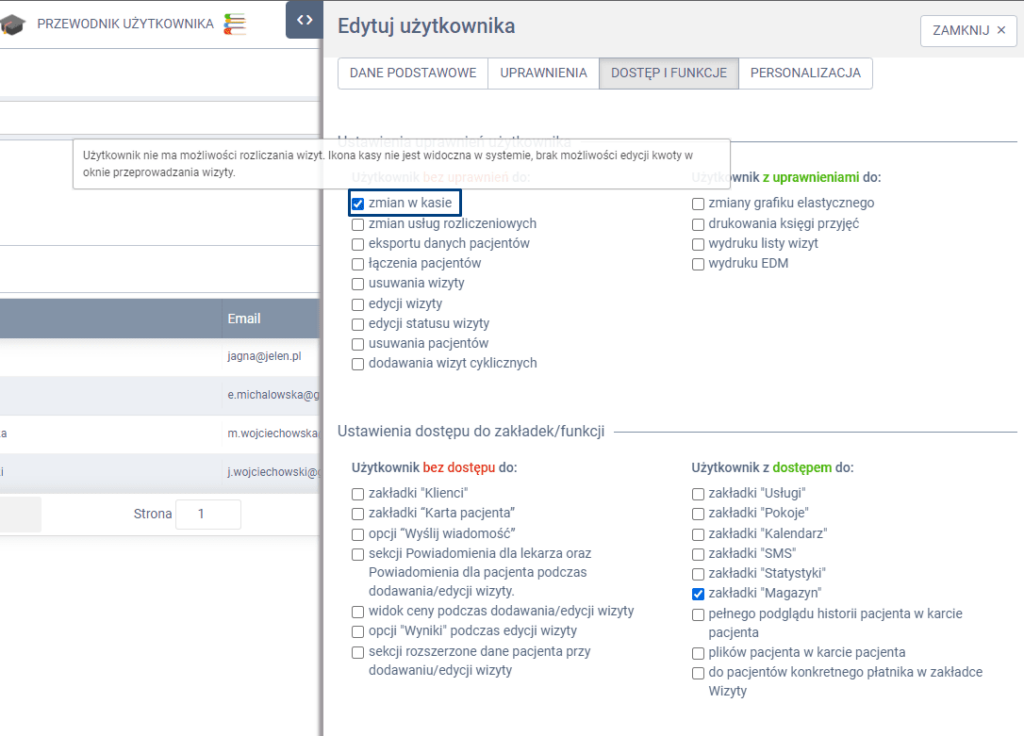Open the UPRAWNIENIA tab
Viewport: 1024px width, 736px height.
click(543, 73)
